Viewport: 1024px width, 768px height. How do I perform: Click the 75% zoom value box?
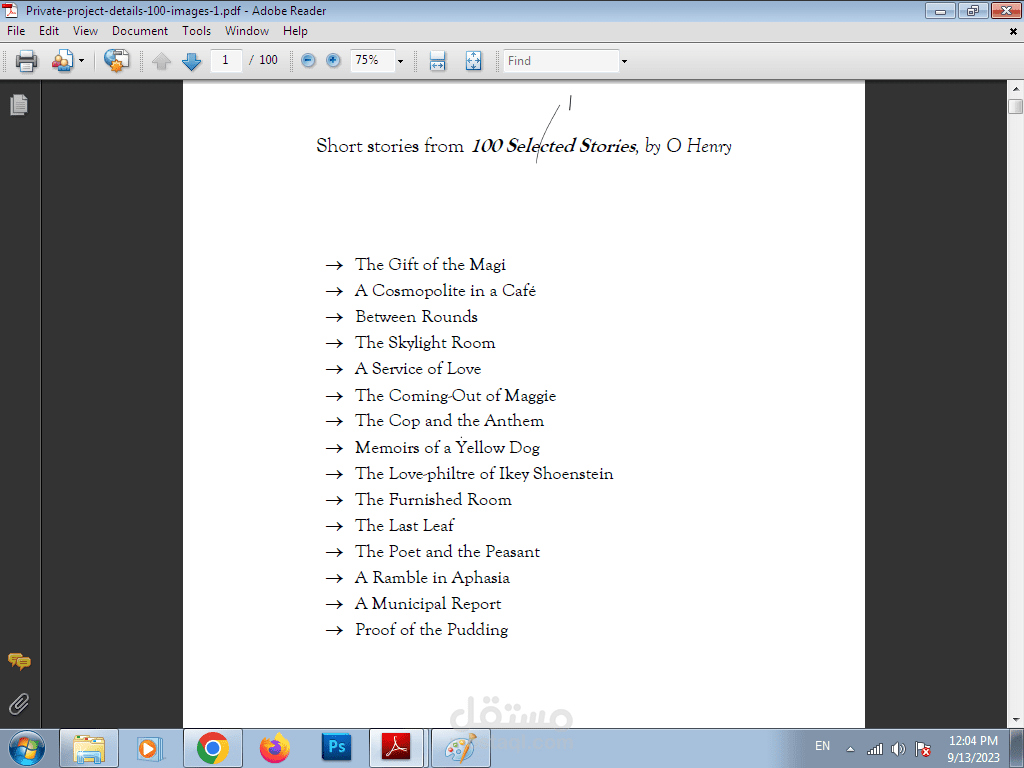pyautogui.click(x=372, y=60)
